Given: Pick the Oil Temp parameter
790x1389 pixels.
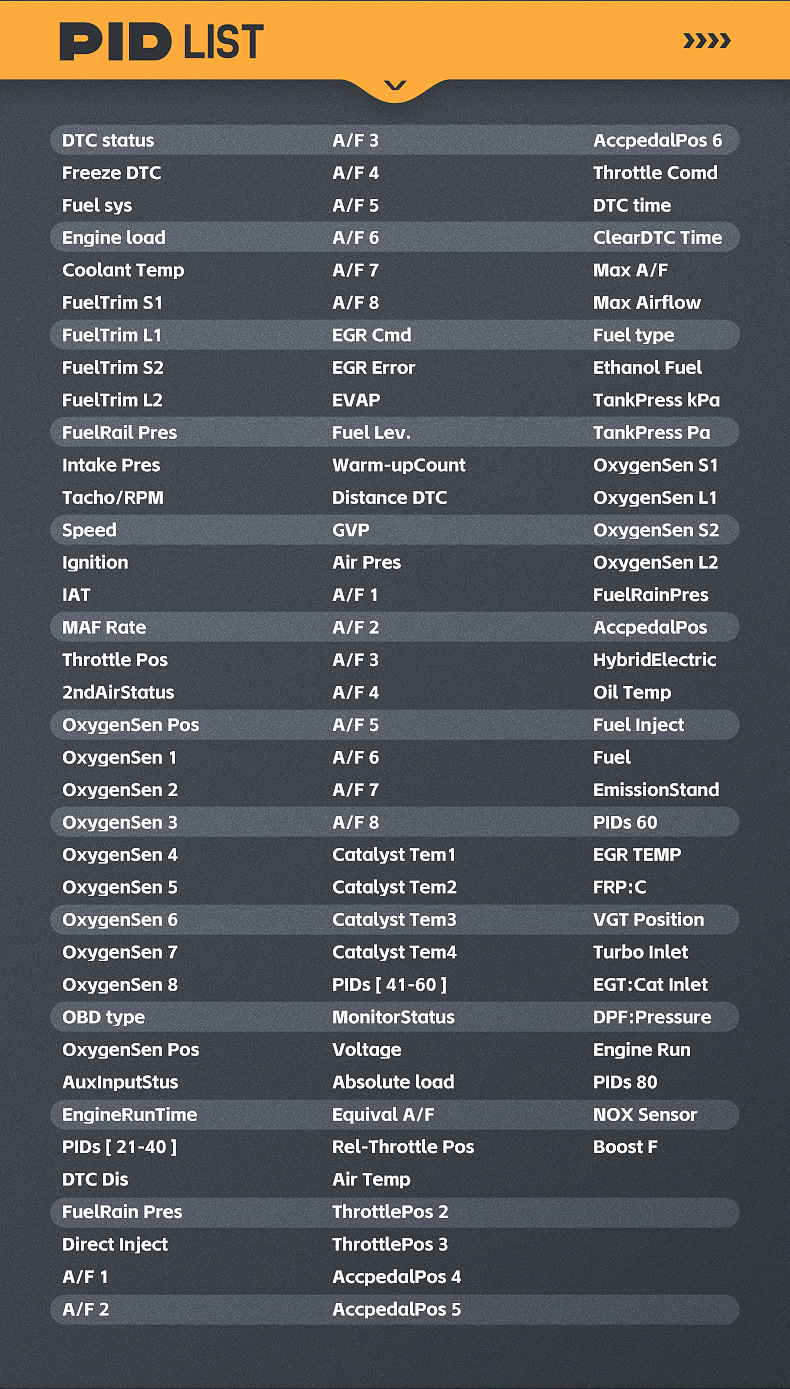Looking at the screenshot, I should tap(632, 693).
